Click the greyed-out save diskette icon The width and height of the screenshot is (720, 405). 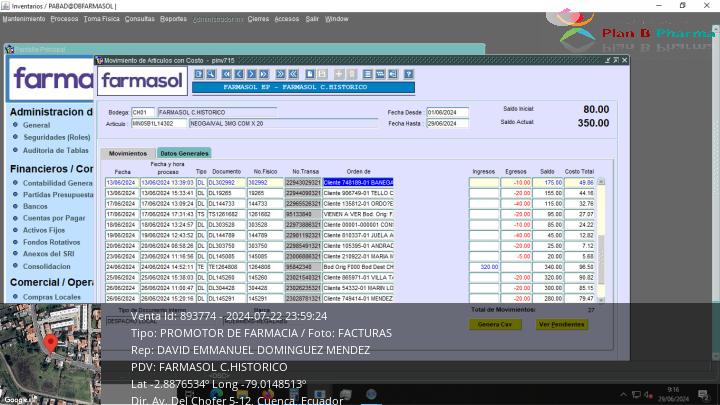(x=322, y=74)
